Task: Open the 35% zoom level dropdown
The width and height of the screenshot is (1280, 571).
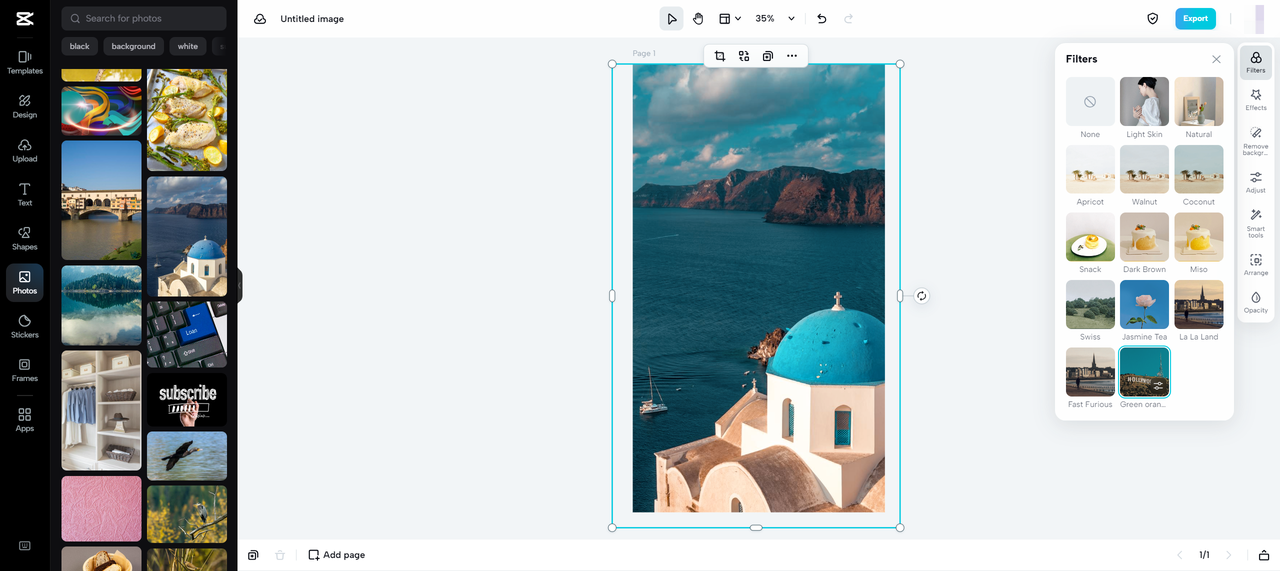Action: (x=775, y=18)
